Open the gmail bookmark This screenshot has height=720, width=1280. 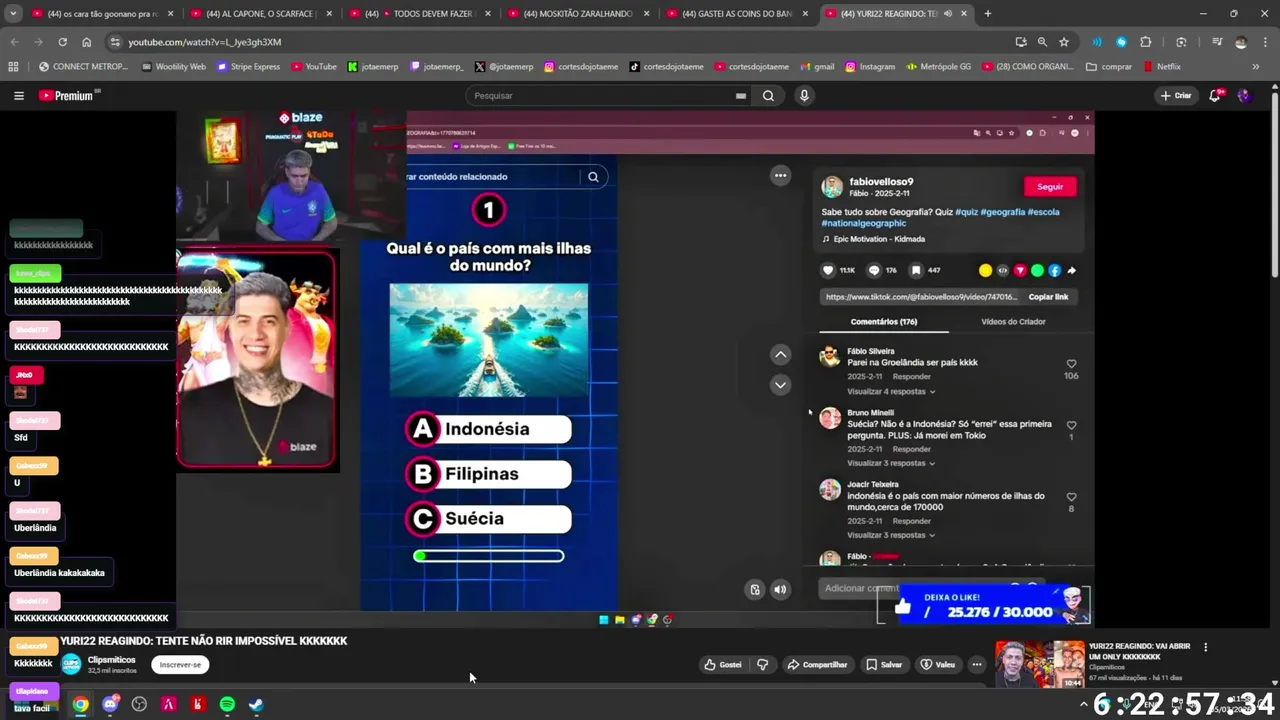pos(816,67)
